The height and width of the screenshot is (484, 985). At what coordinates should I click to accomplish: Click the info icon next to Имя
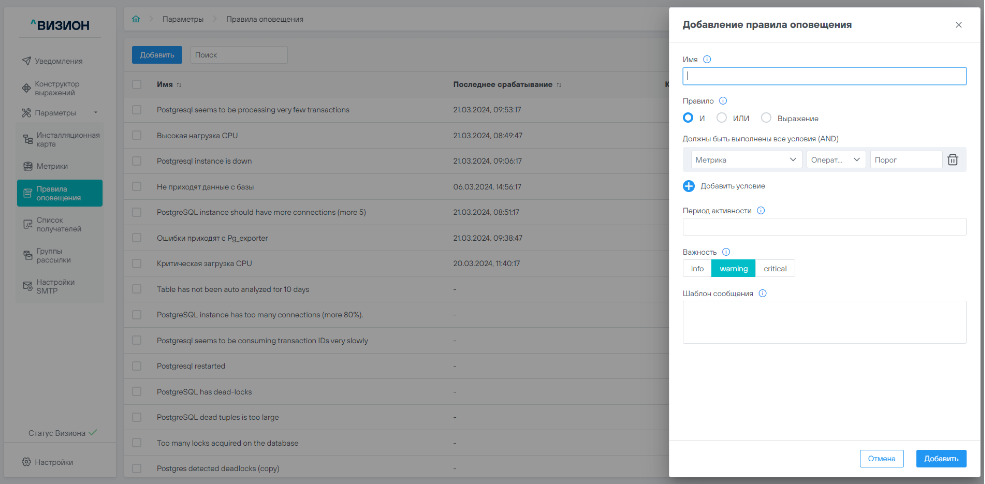pos(707,59)
